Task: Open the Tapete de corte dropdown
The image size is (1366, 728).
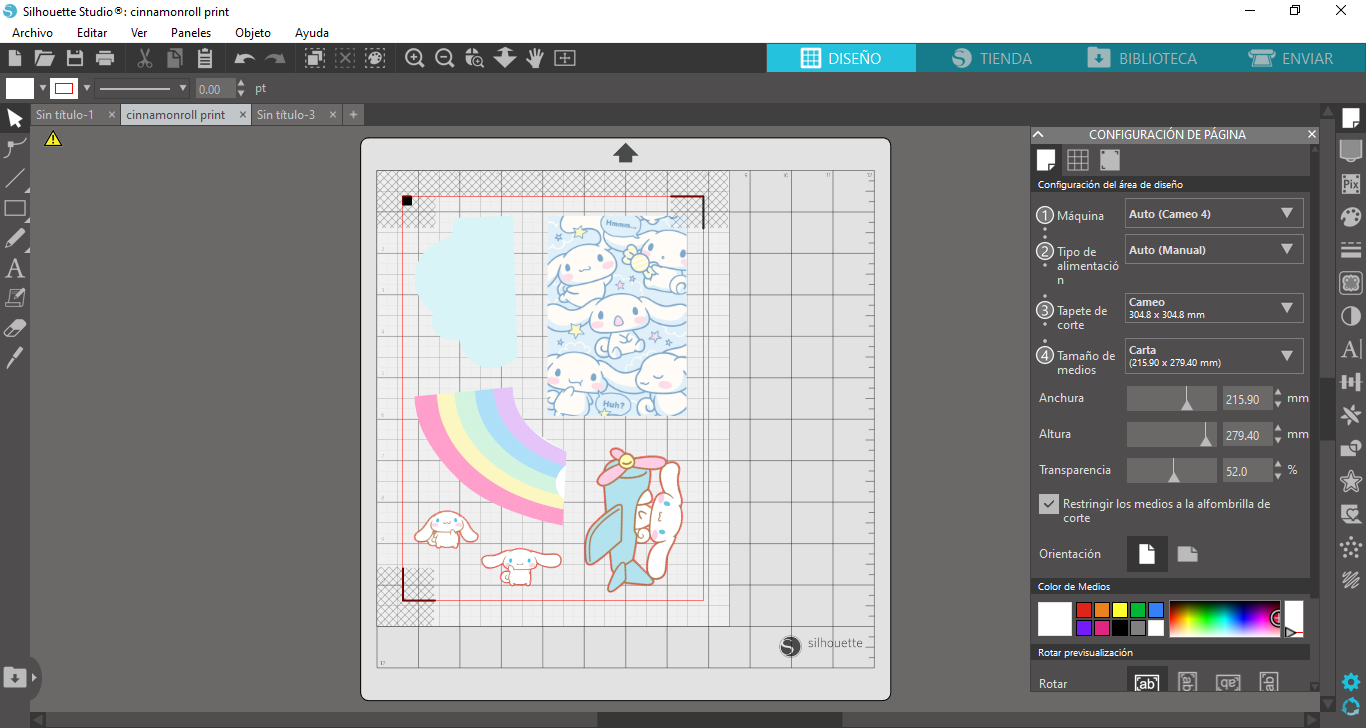Action: coord(1214,308)
